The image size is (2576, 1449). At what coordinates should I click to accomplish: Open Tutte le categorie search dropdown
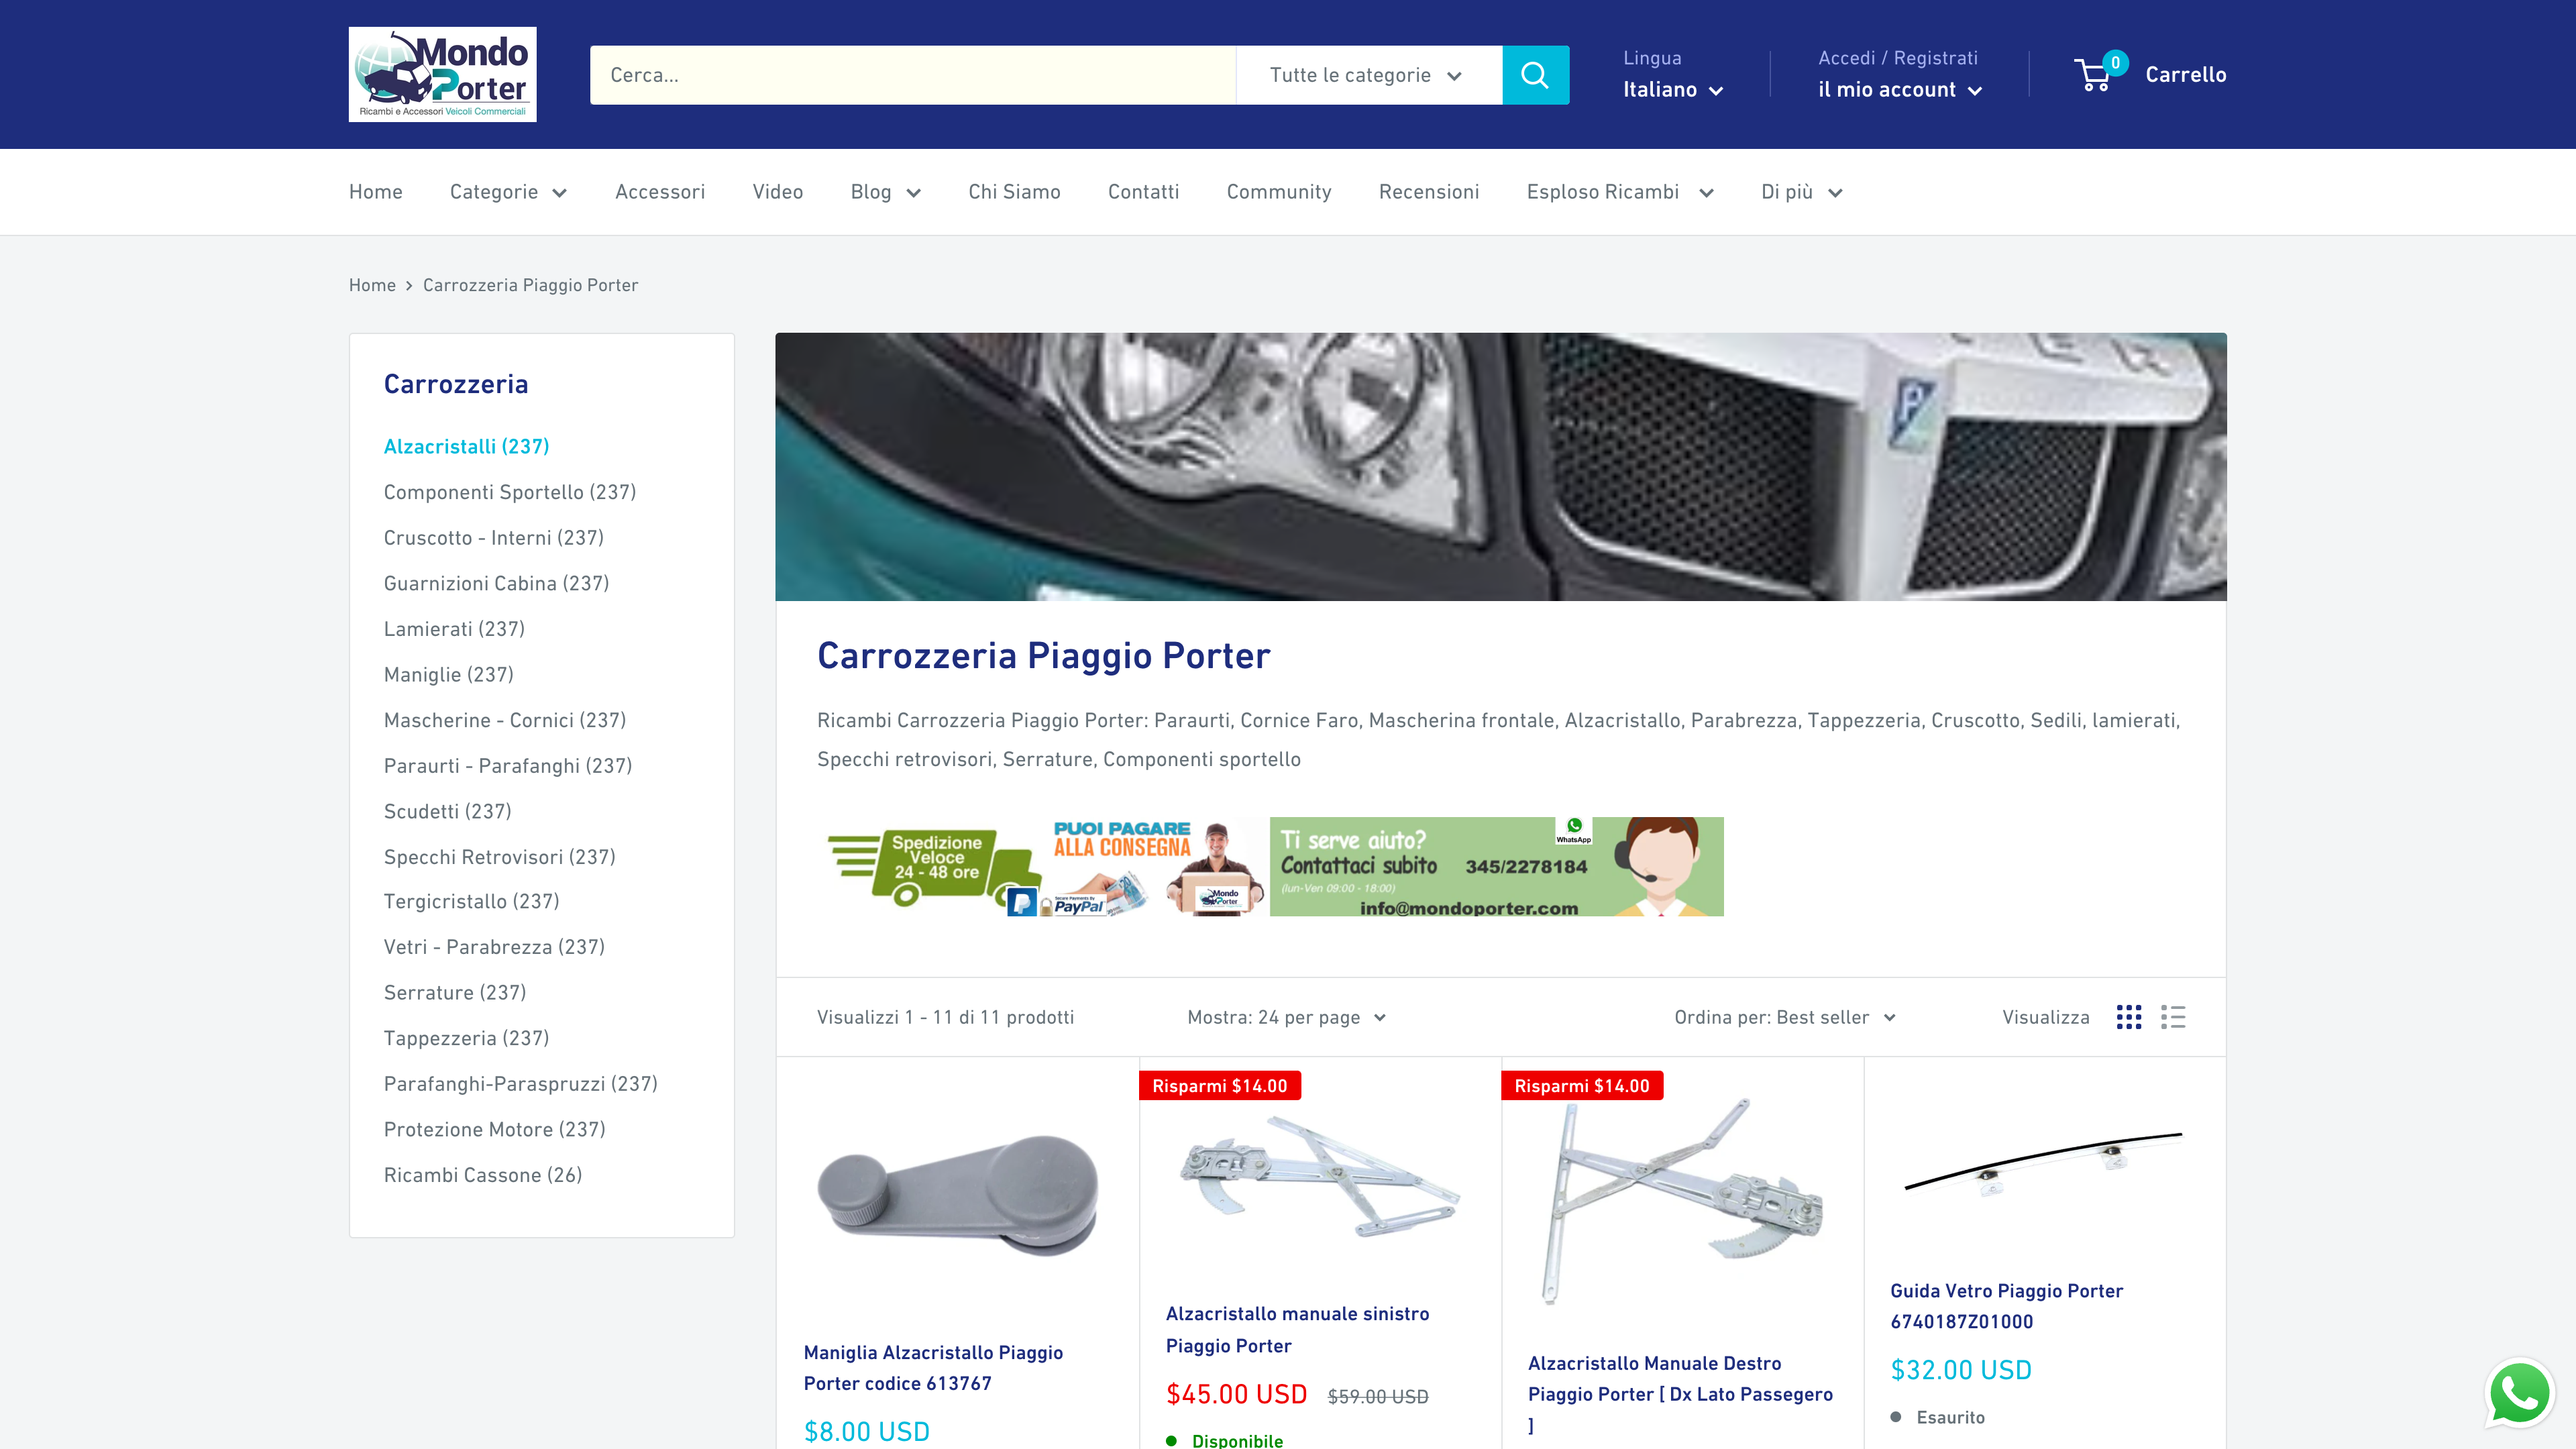(x=1368, y=75)
